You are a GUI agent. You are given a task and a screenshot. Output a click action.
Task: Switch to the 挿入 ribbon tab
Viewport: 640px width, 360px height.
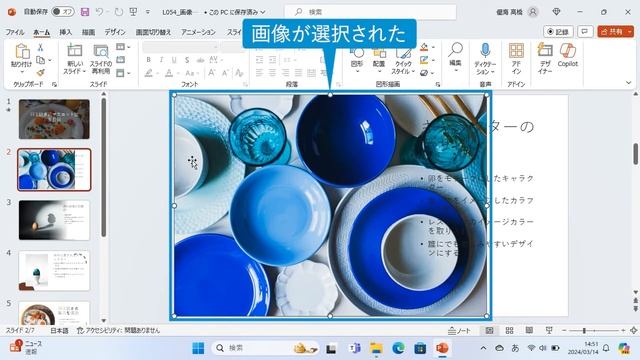pos(65,32)
